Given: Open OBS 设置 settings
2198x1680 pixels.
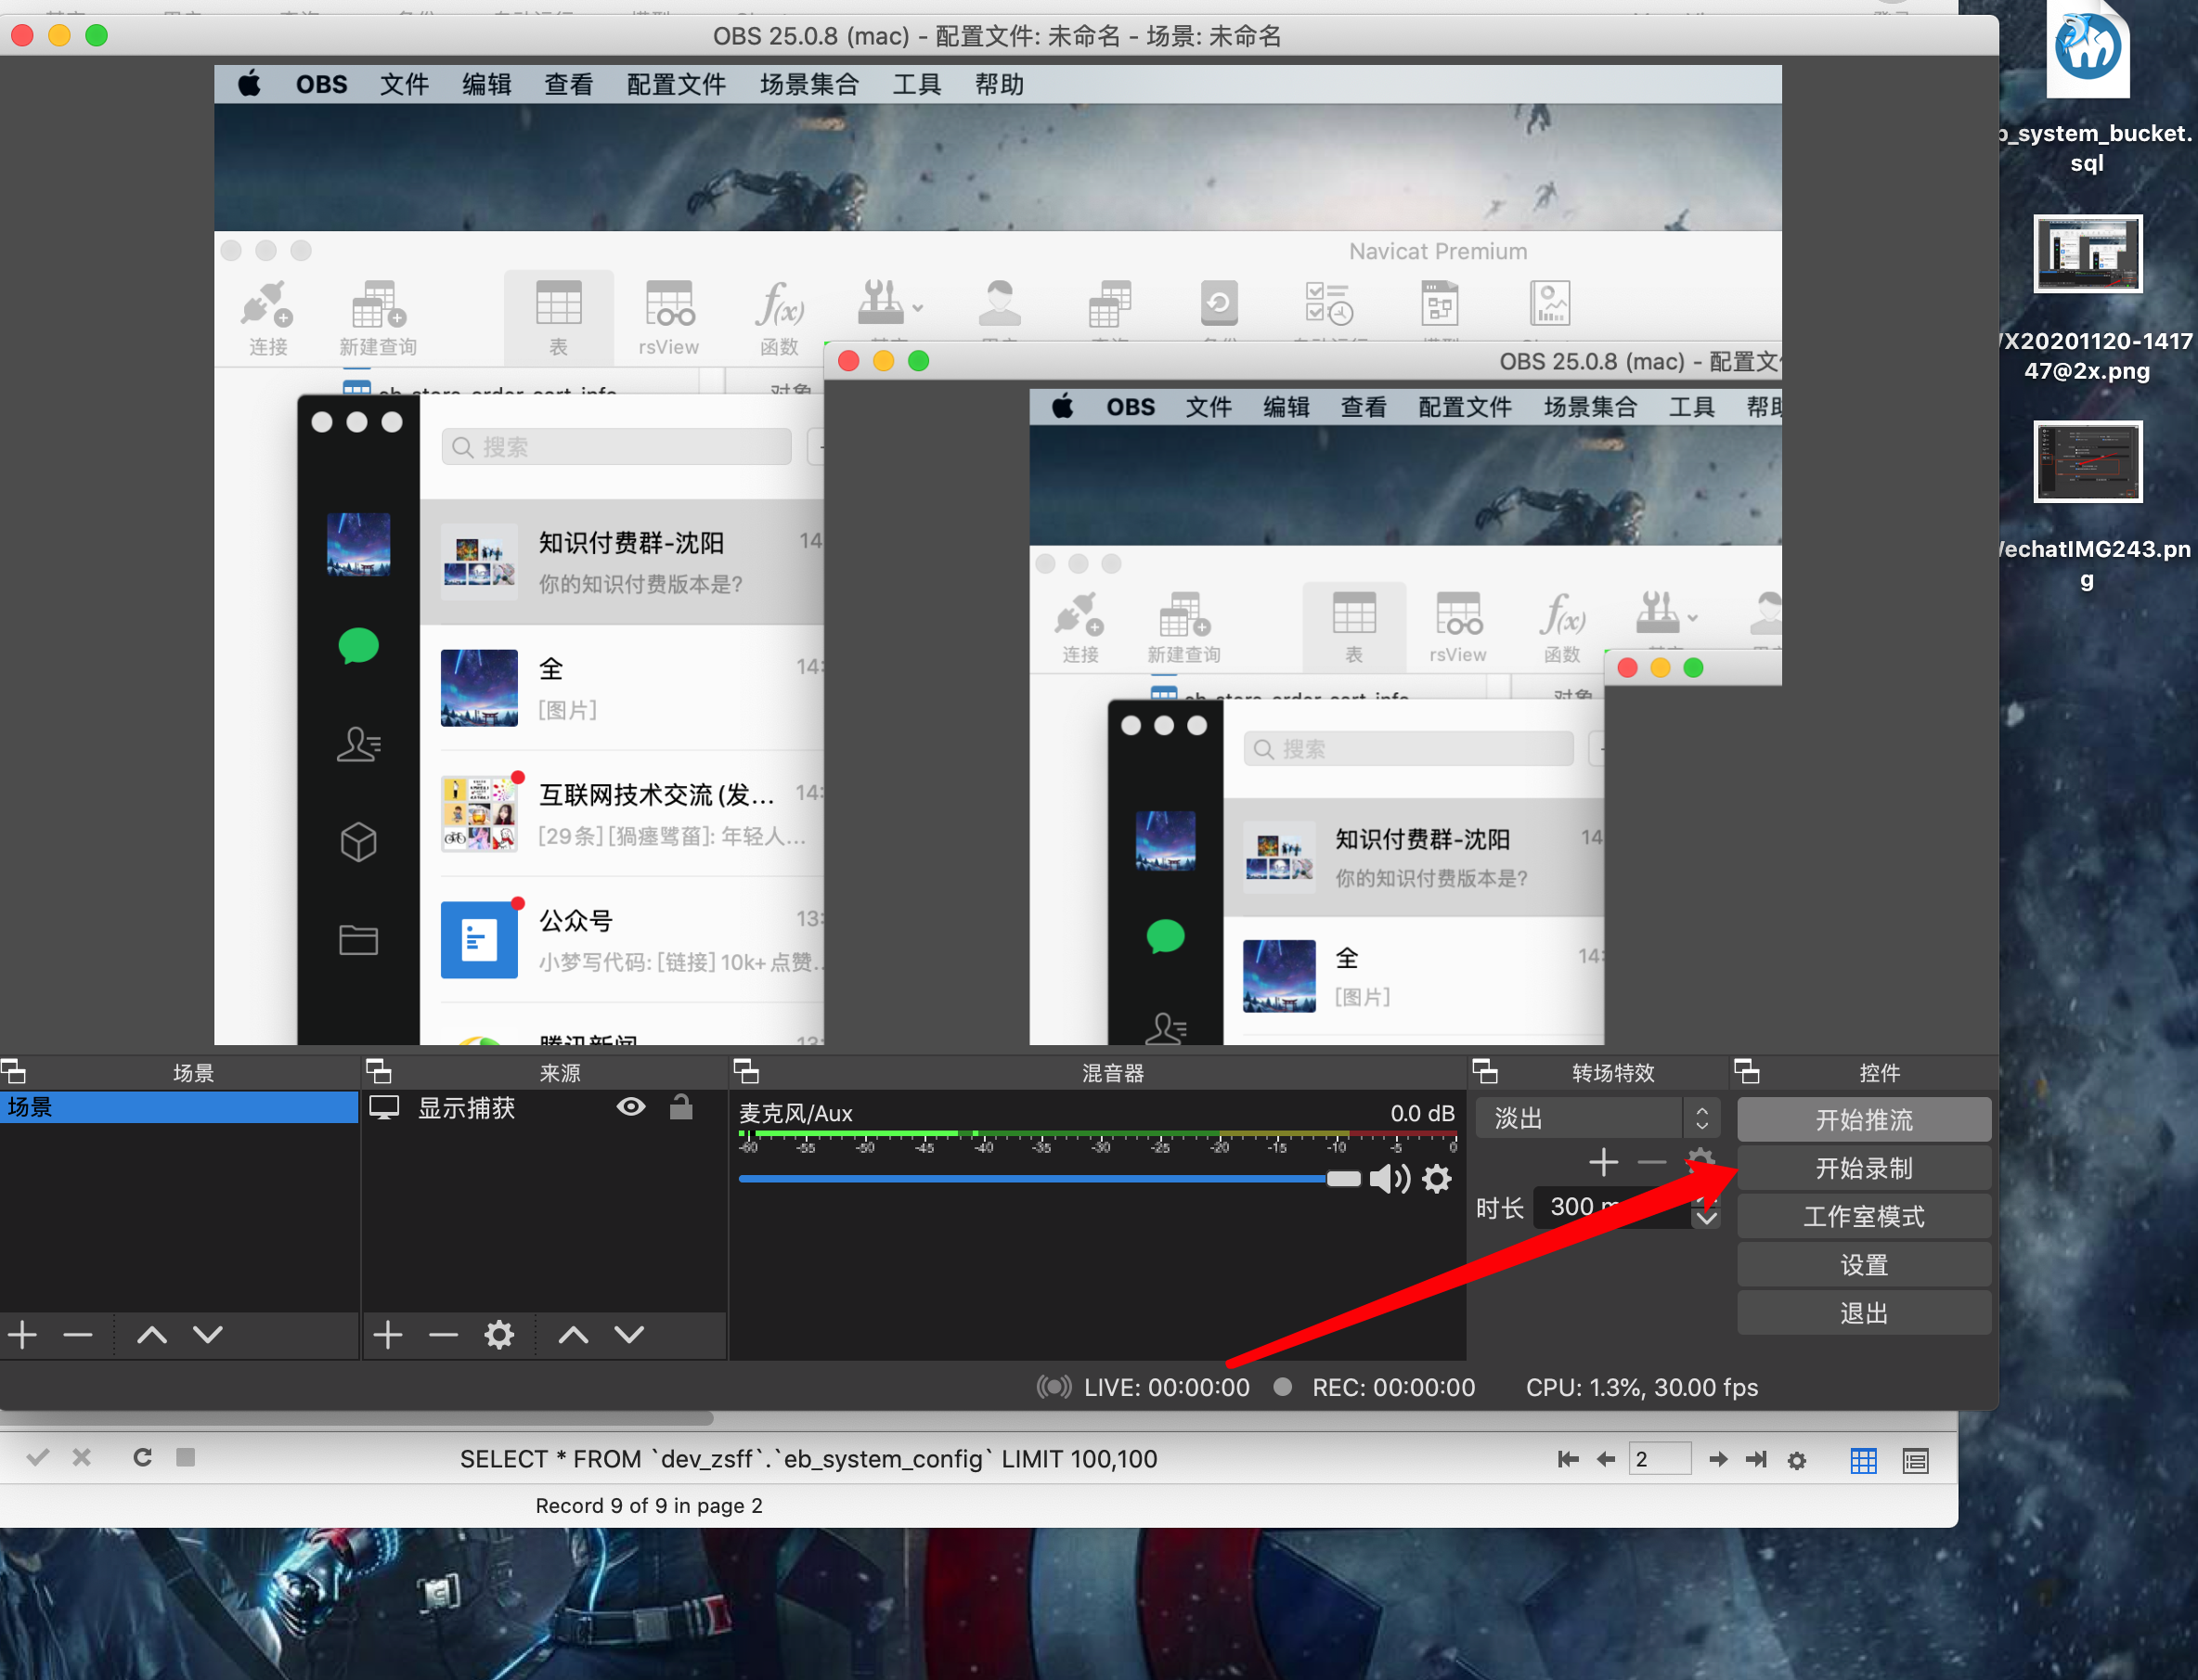Looking at the screenshot, I should (x=1864, y=1265).
